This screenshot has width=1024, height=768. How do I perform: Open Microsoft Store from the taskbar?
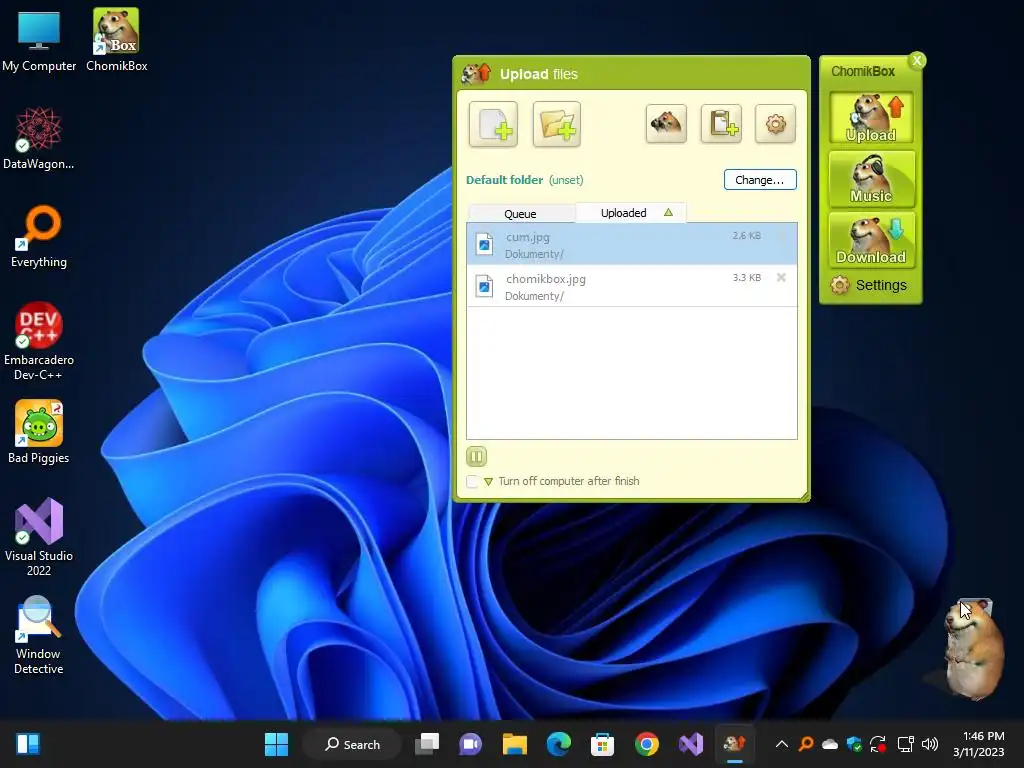click(602, 744)
